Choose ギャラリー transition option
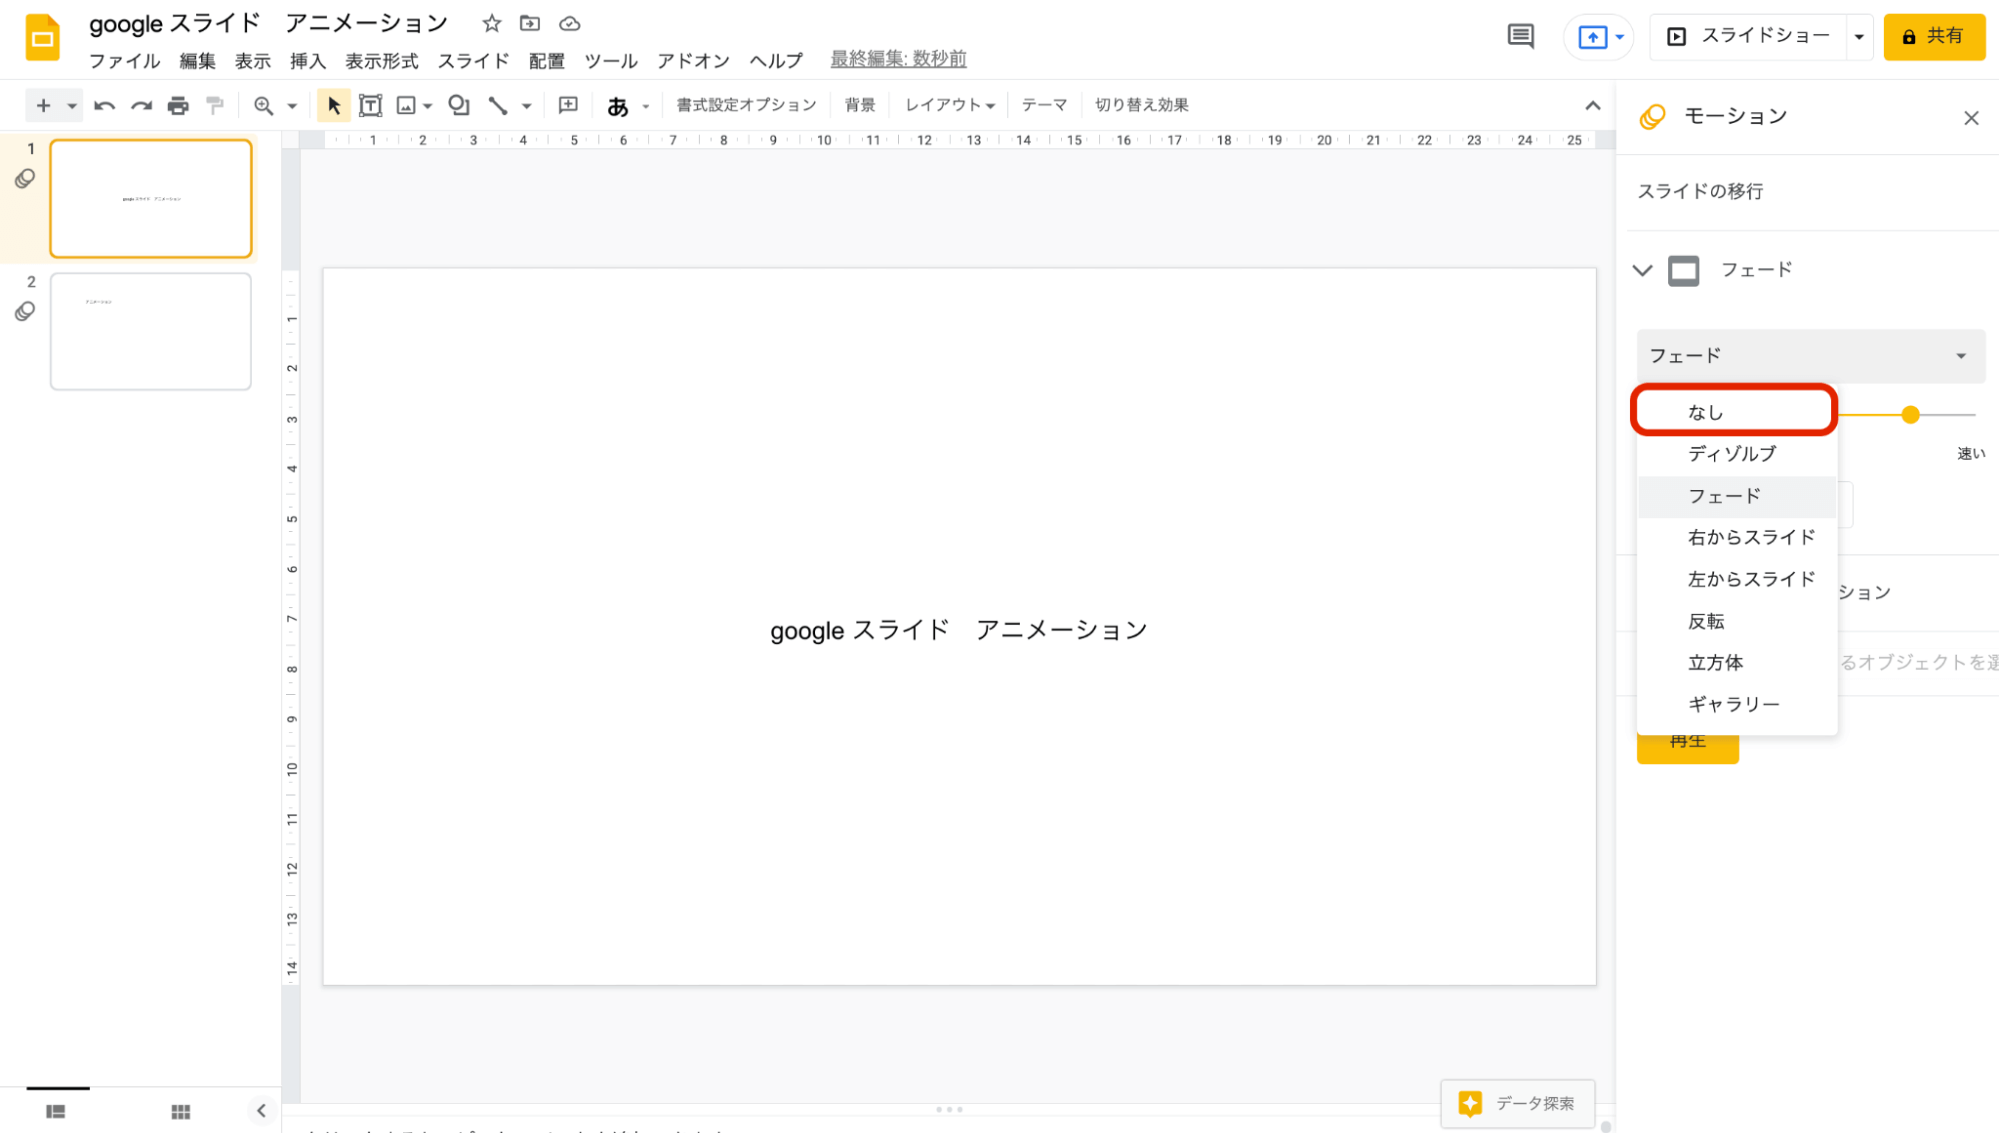Image resolution: width=1999 pixels, height=1134 pixels. click(x=1736, y=705)
